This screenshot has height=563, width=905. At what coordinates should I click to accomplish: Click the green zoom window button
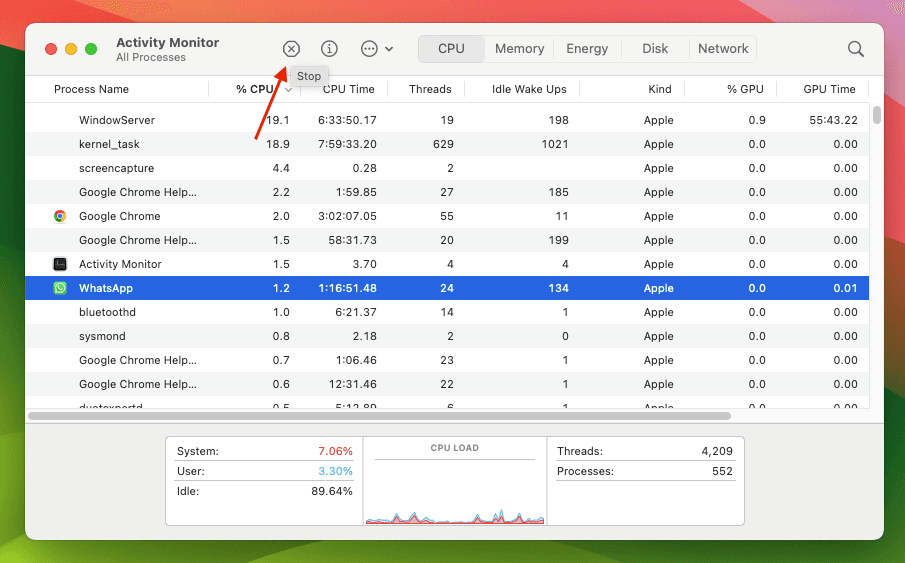coord(91,49)
